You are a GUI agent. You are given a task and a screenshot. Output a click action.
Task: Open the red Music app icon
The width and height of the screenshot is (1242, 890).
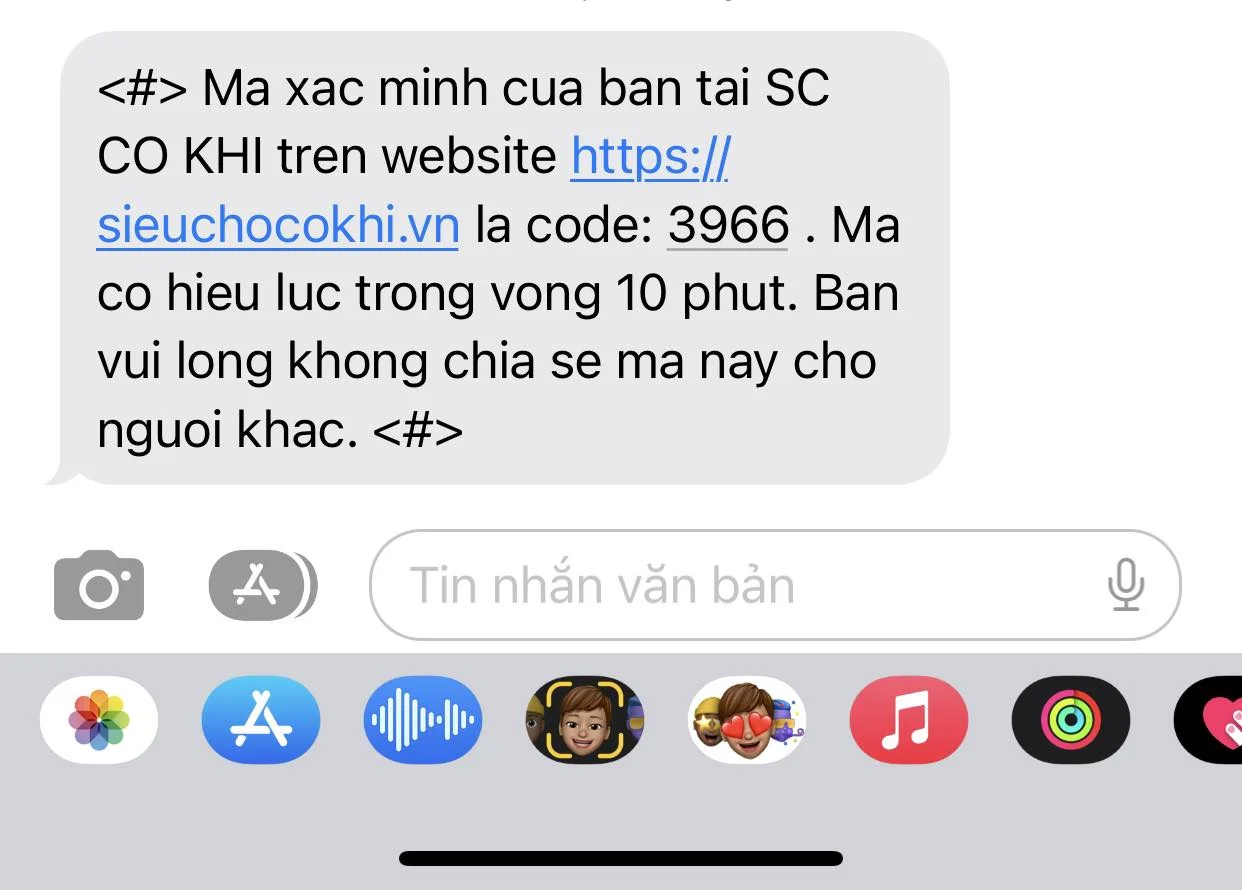coord(909,720)
